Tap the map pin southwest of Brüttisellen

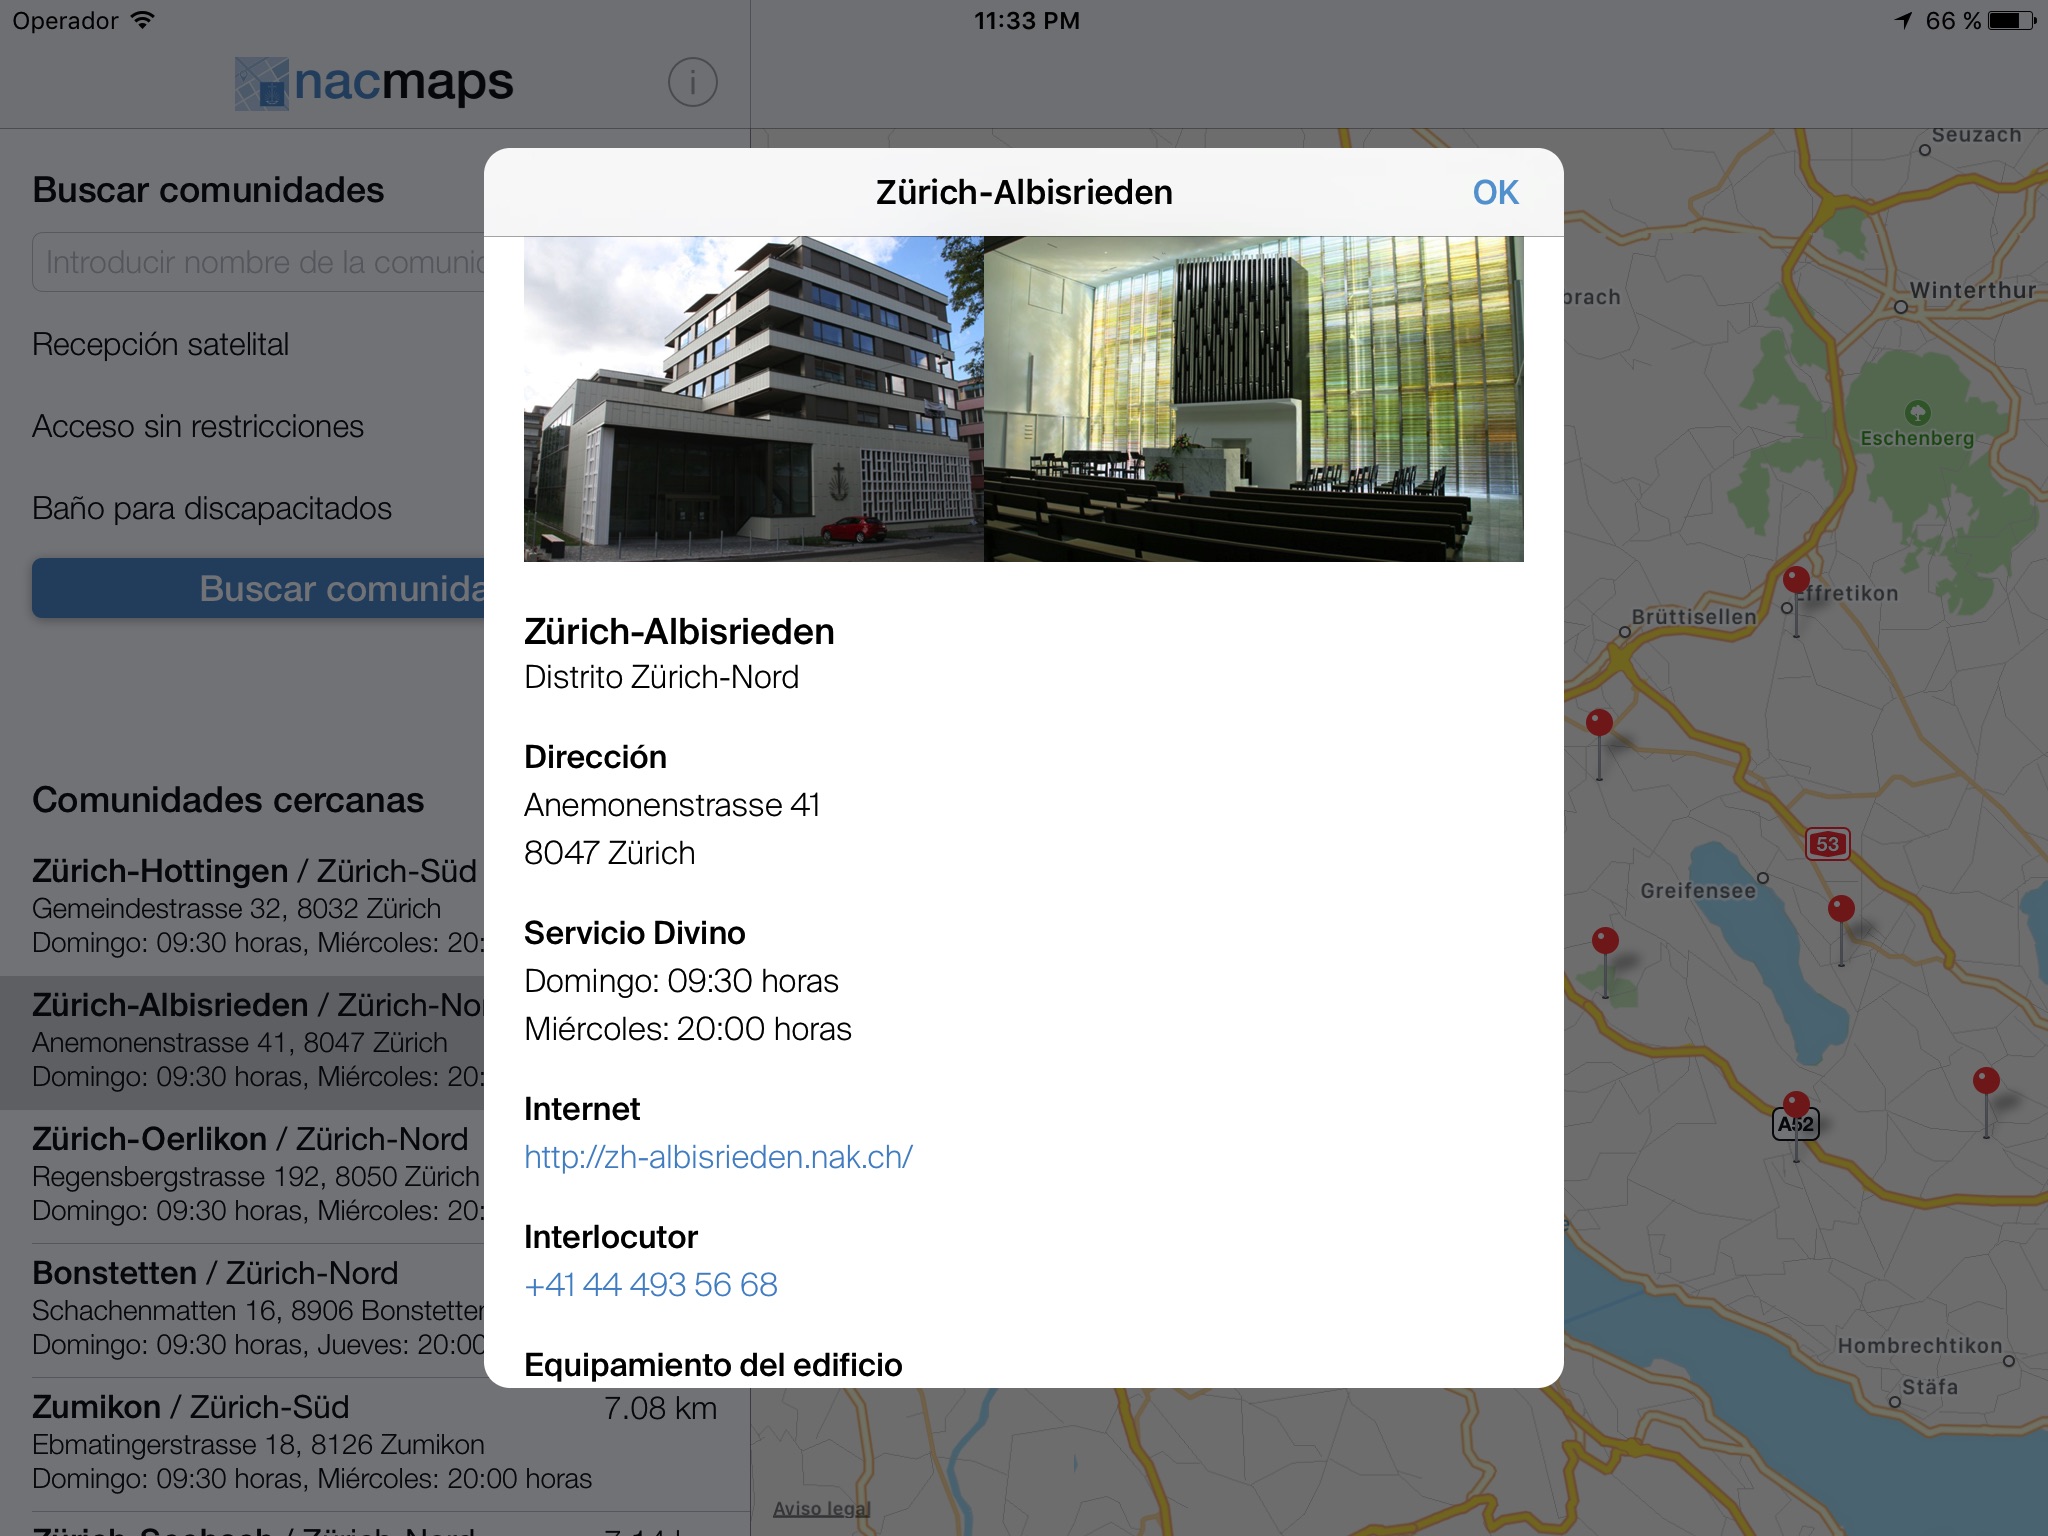pyautogui.click(x=1600, y=723)
